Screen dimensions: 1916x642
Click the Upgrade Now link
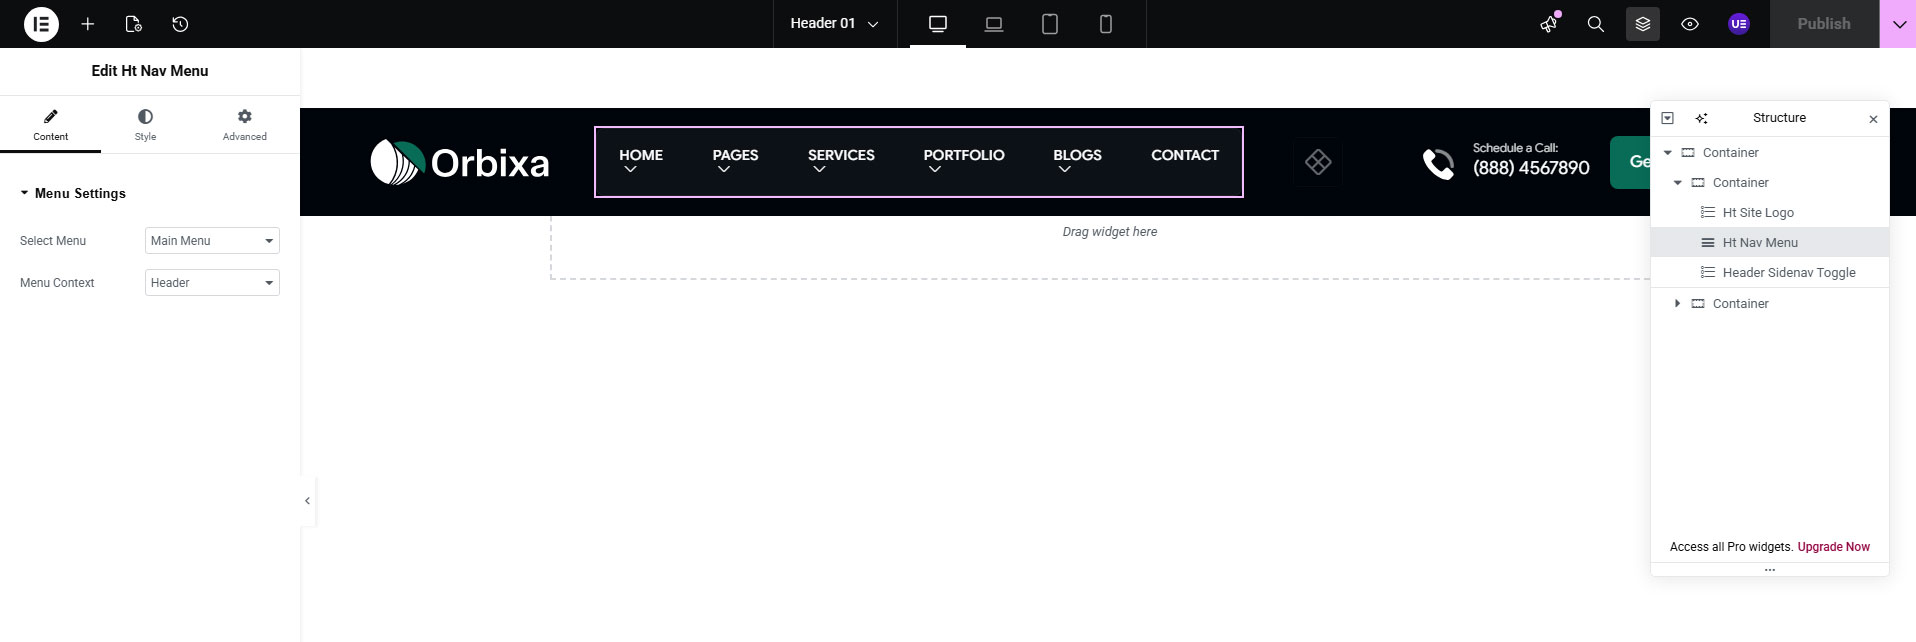[x=1833, y=547]
